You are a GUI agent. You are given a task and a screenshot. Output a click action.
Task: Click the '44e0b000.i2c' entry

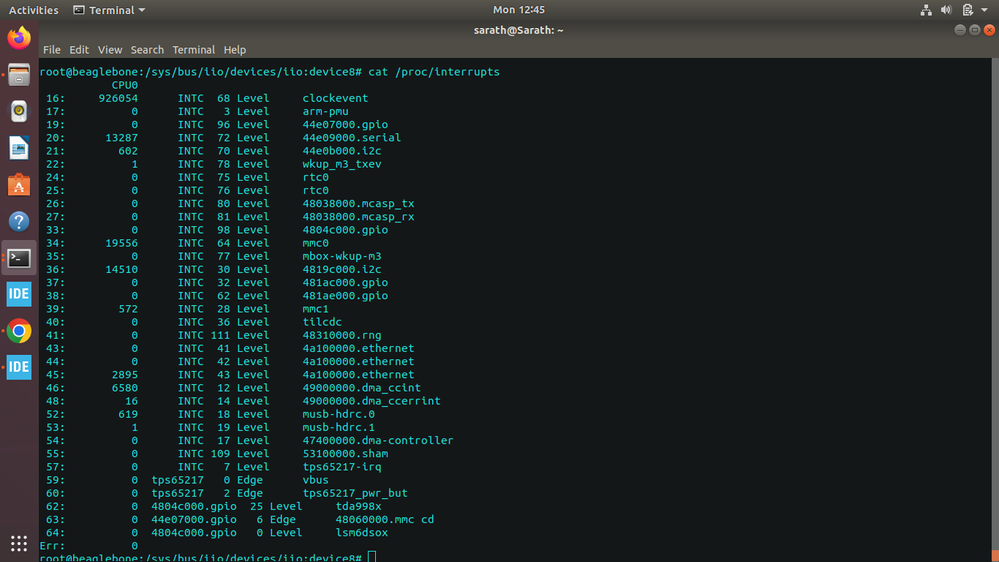[342, 151]
